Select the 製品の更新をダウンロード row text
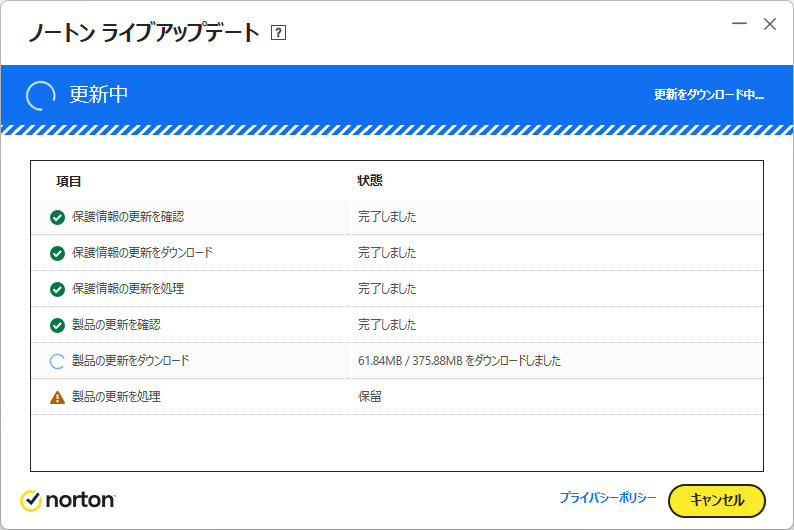 click(131, 360)
